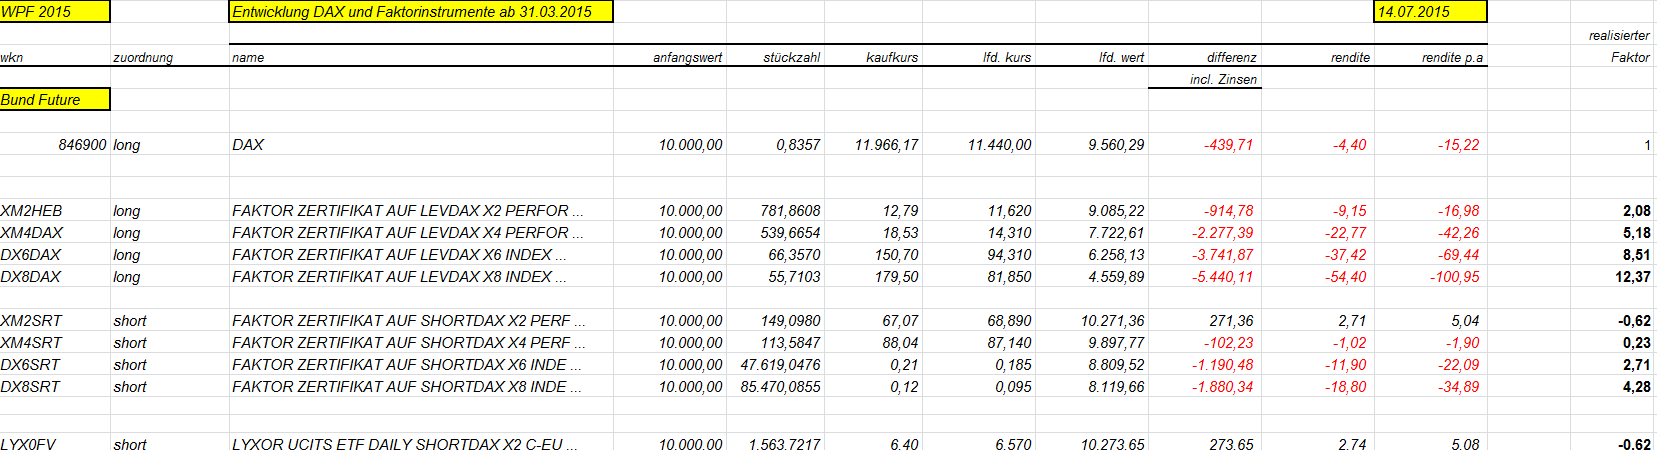Select WKN cell 'XM2HEB'
Screen dimensions: 1657x450
coord(31,211)
